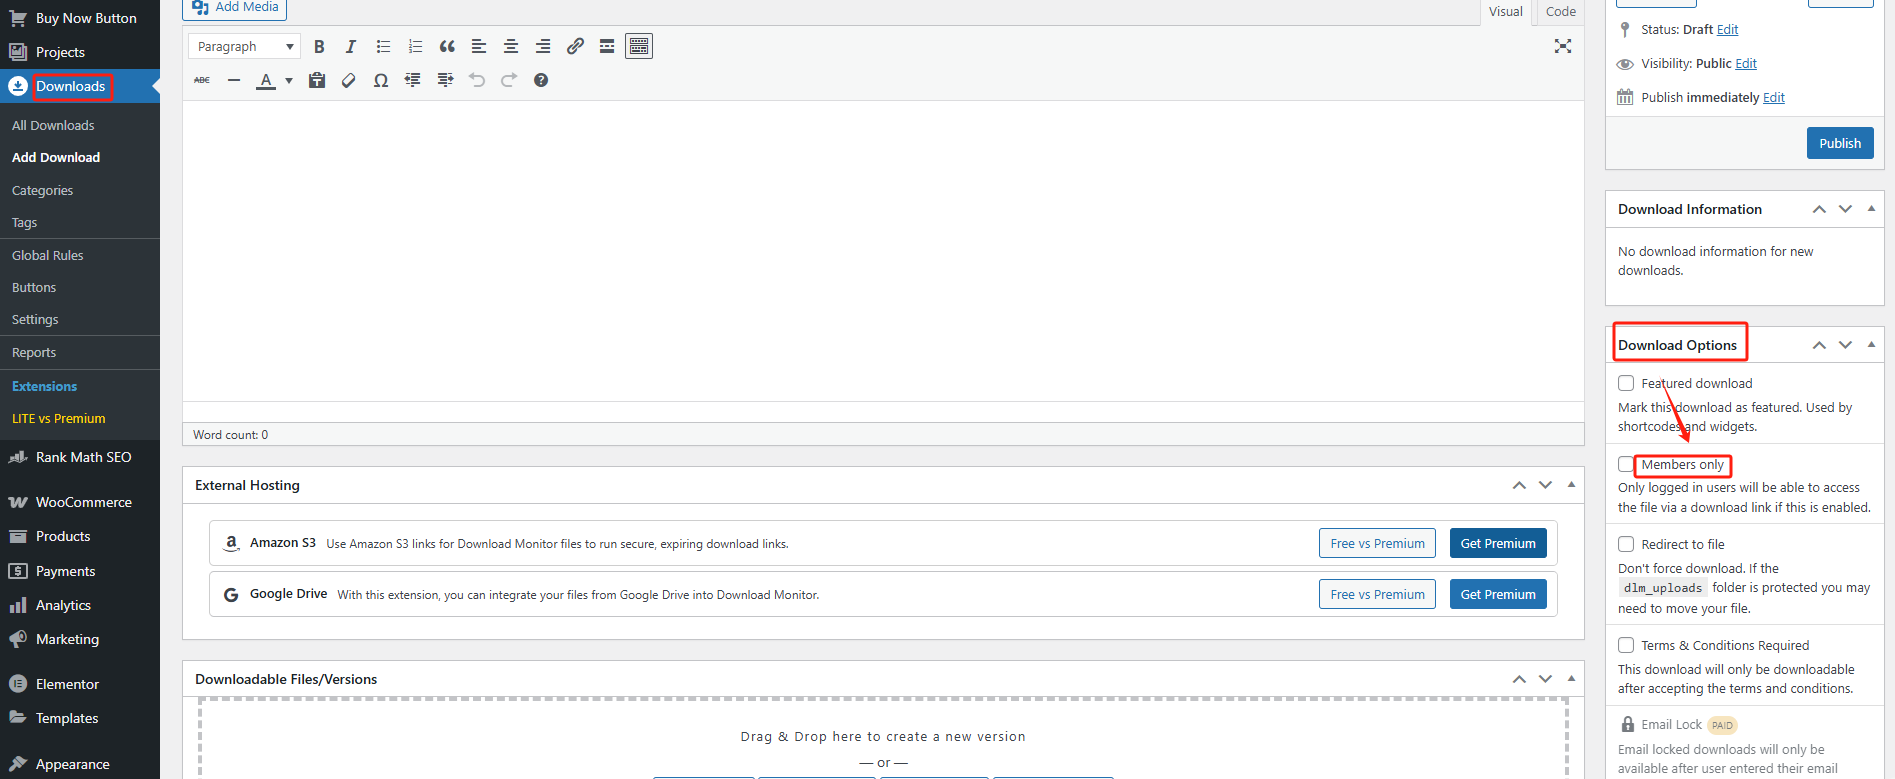Image resolution: width=1895 pixels, height=779 pixels.
Task: Click text color swatch button
Action: point(265,81)
